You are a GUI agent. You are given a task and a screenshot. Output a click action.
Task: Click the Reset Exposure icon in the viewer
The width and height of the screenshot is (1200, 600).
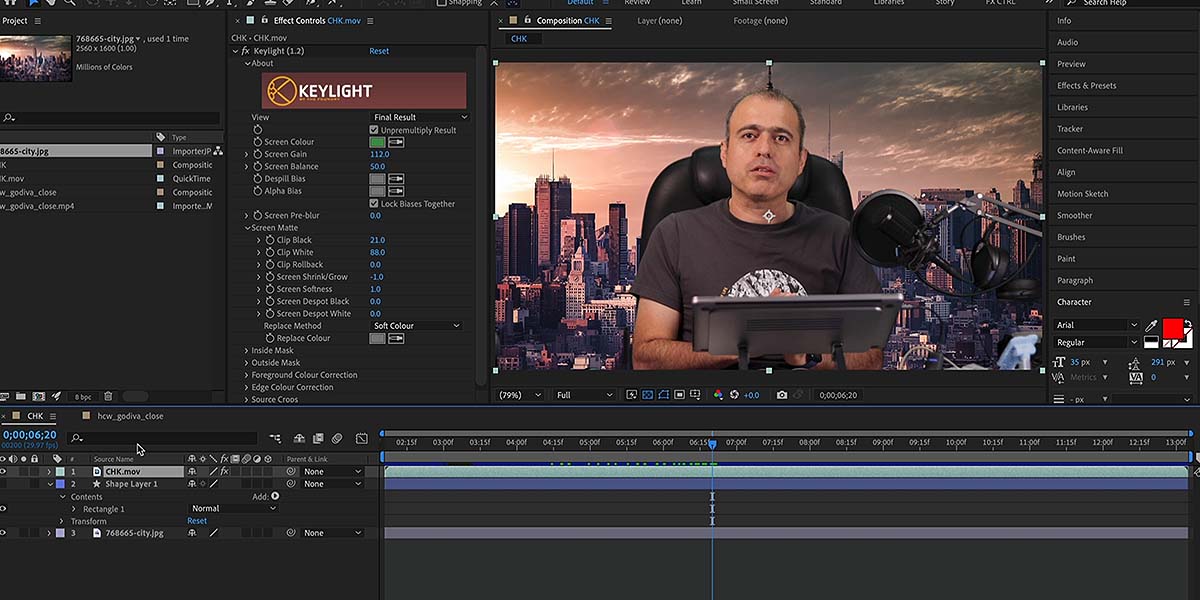click(734, 395)
